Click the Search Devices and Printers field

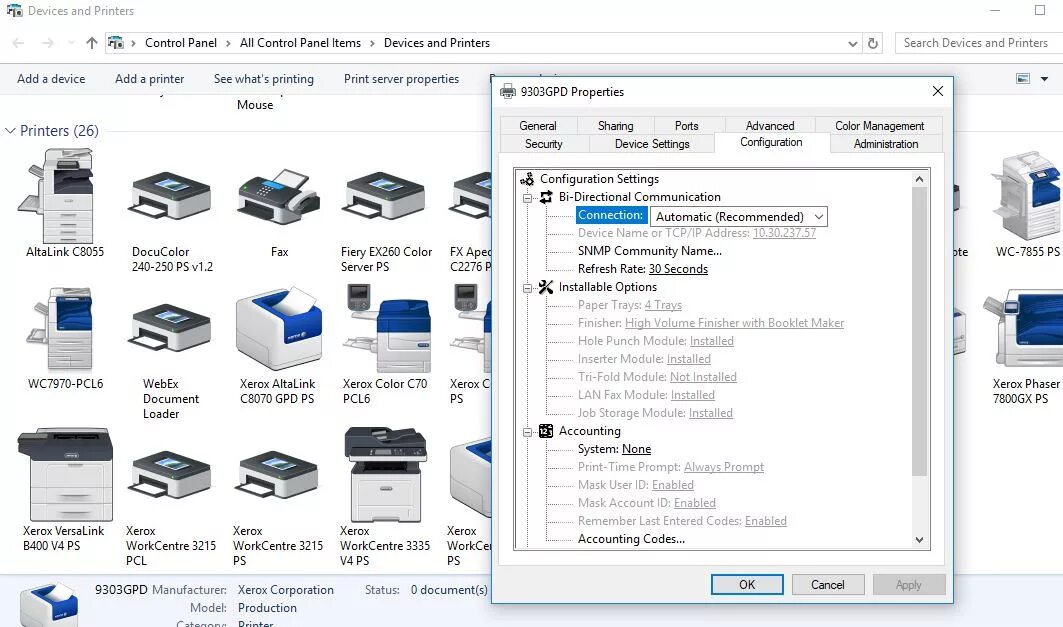(x=975, y=42)
